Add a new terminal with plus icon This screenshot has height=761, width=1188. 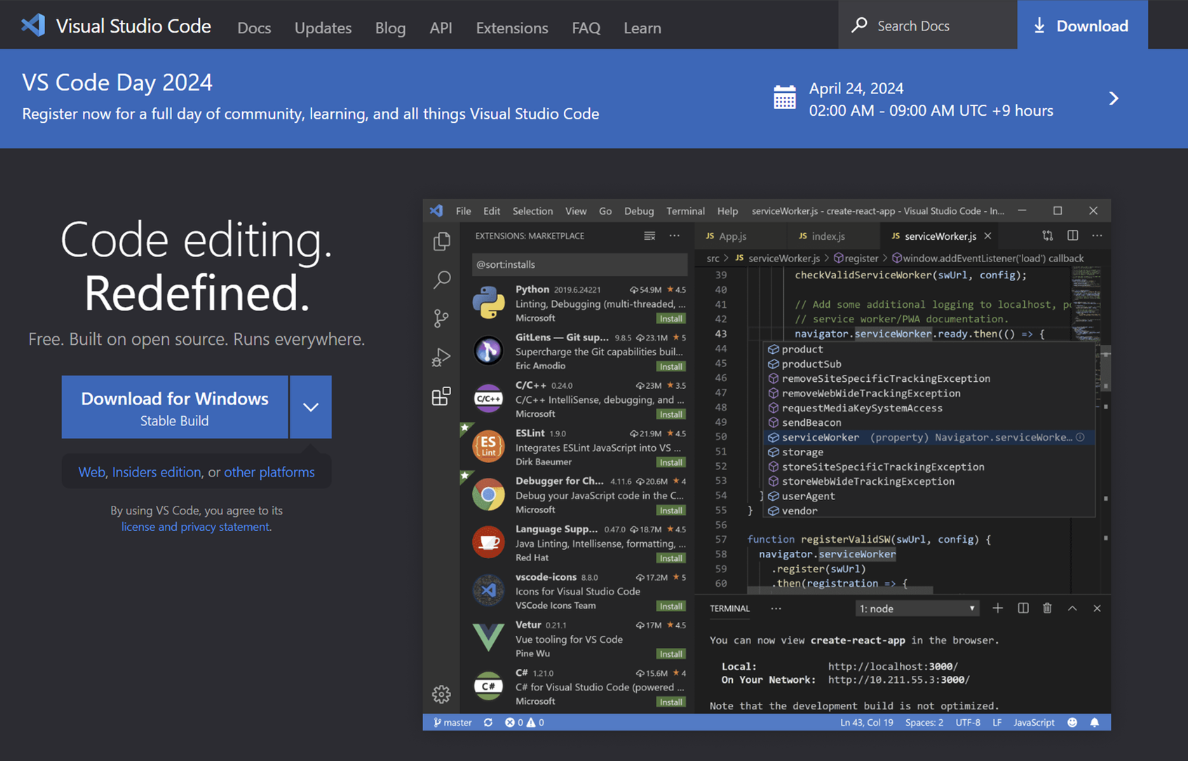998,608
